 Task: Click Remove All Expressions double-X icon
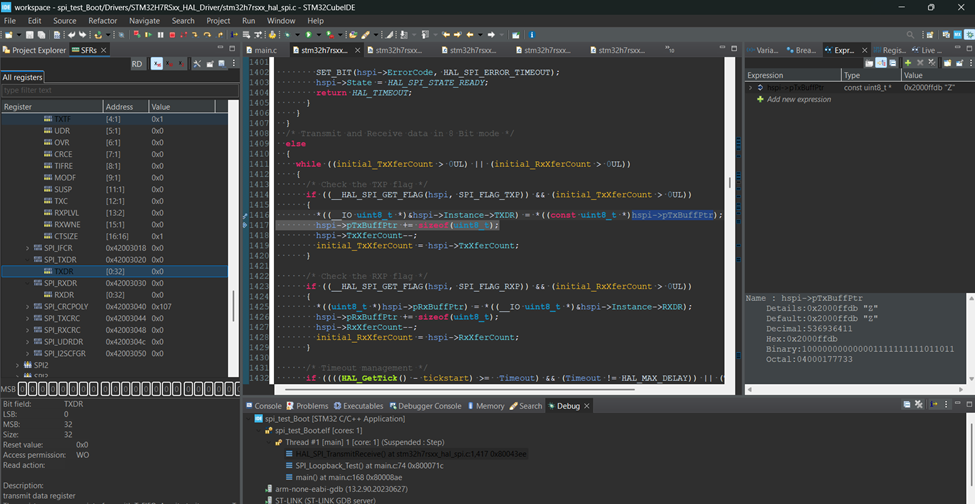(x=931, y=63)
